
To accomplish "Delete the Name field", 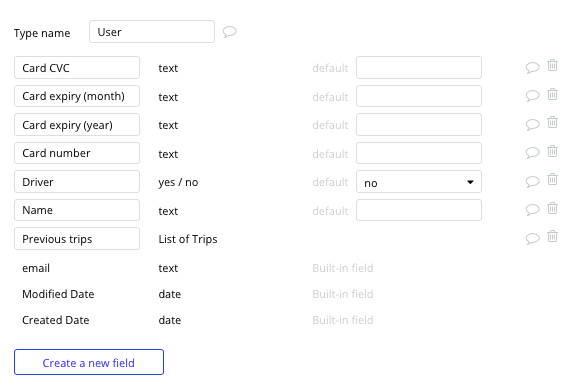I will [x=552, y=208].
